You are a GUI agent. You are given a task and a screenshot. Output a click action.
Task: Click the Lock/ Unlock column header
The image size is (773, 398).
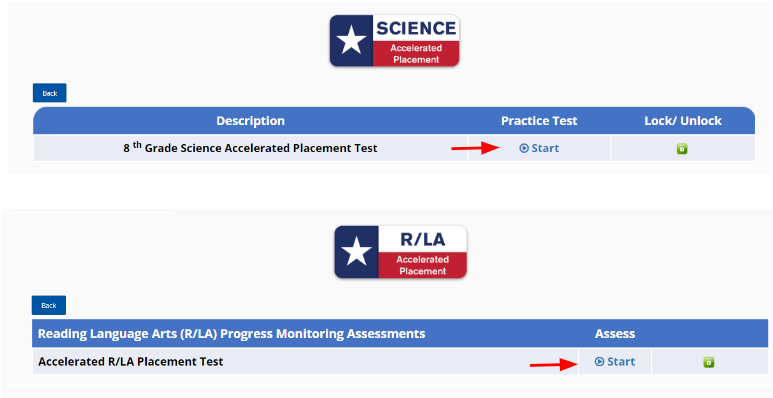tap(683, 121)
